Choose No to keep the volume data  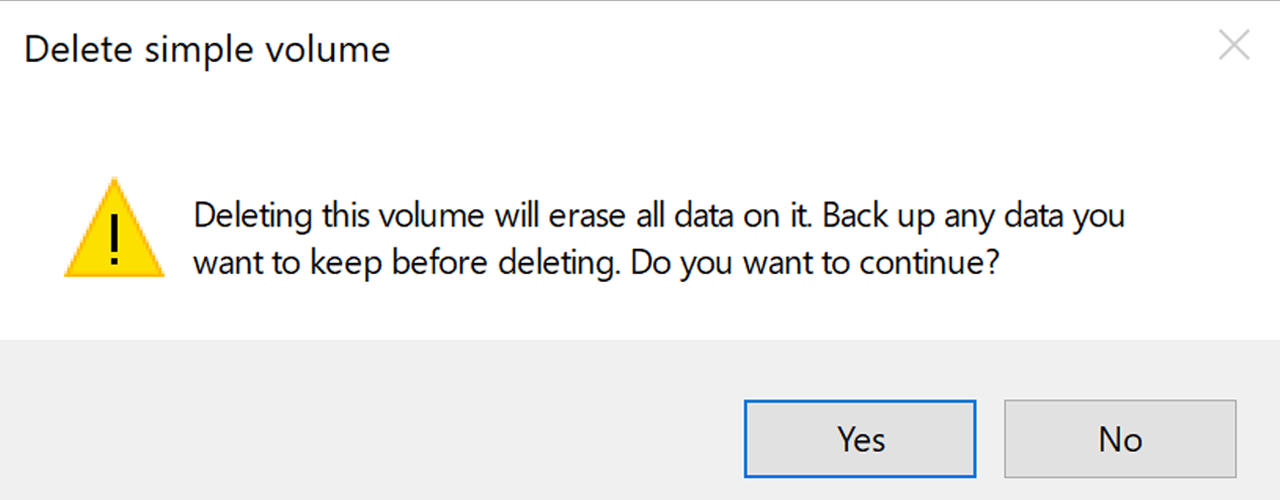point(1120,439)
